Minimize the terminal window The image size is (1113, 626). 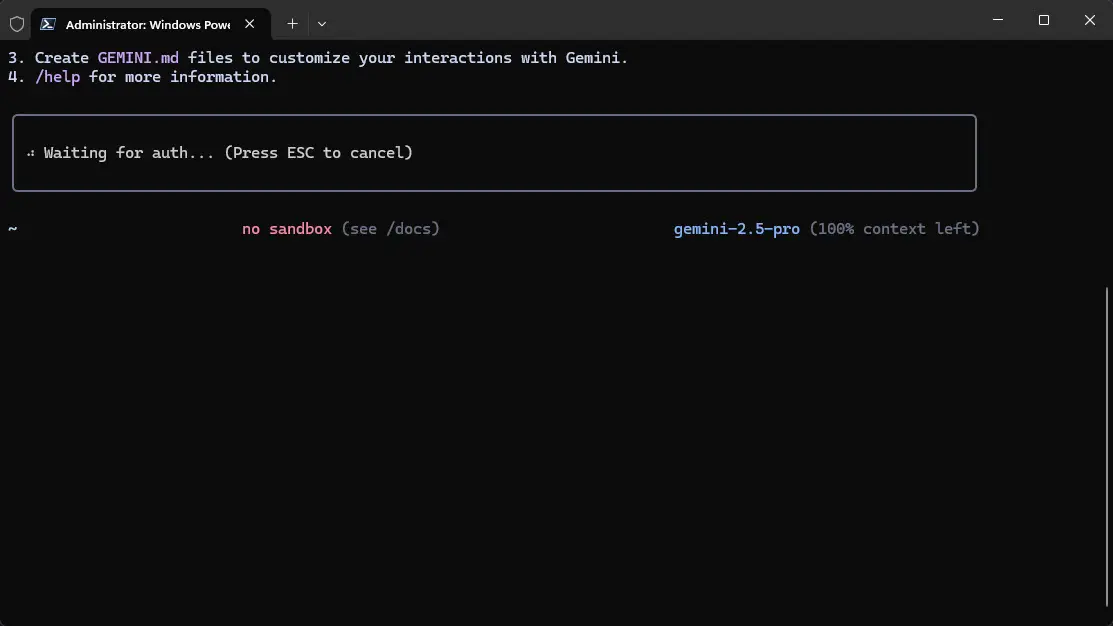[997, 20]
